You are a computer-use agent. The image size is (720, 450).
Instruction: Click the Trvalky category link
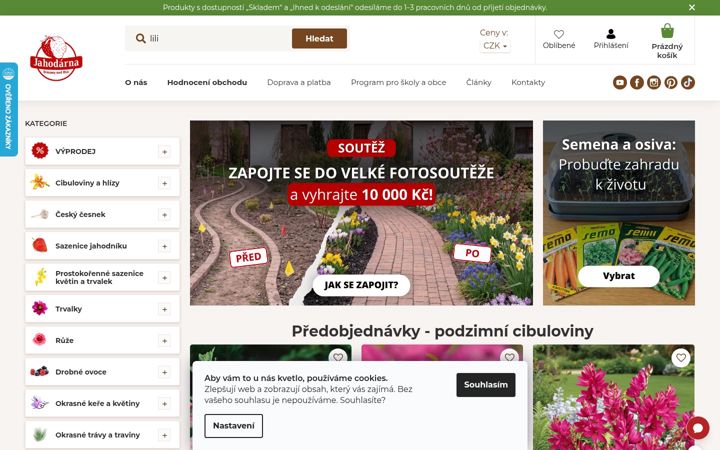coord(68,309)
